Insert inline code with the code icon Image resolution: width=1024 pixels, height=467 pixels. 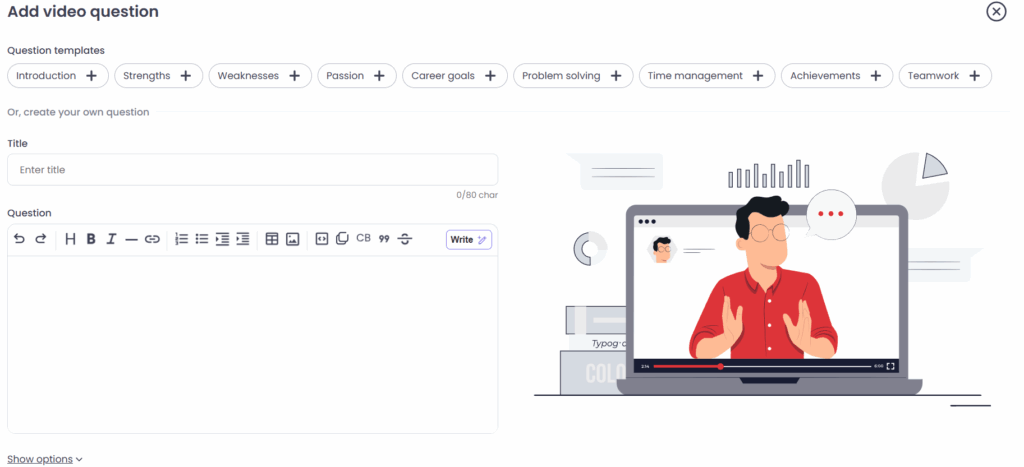tap(321, 239)
